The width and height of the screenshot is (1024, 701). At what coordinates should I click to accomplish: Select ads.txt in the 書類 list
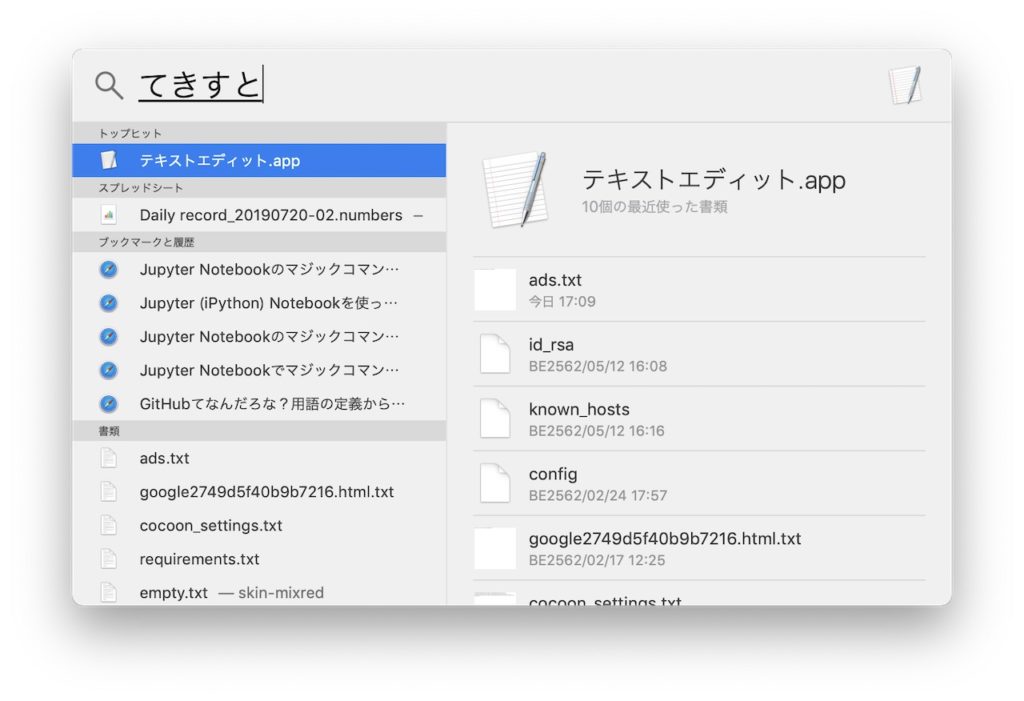259,459
